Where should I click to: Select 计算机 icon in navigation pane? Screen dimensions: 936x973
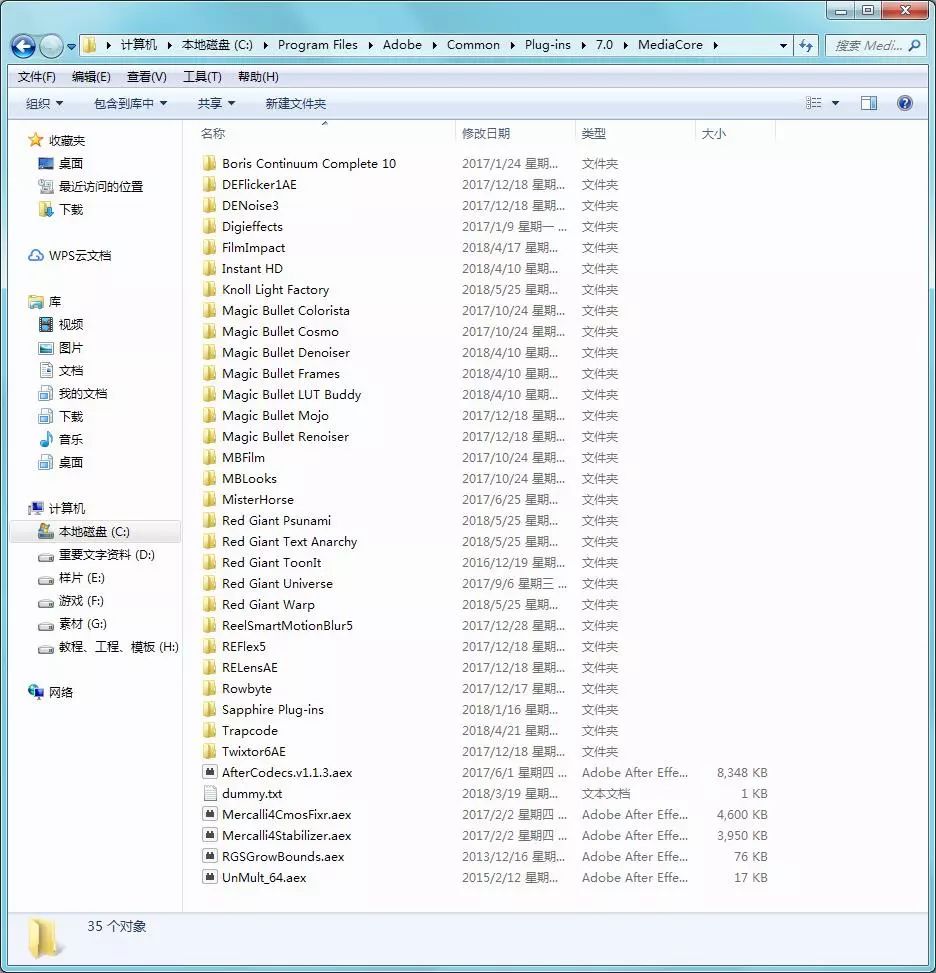36,508
